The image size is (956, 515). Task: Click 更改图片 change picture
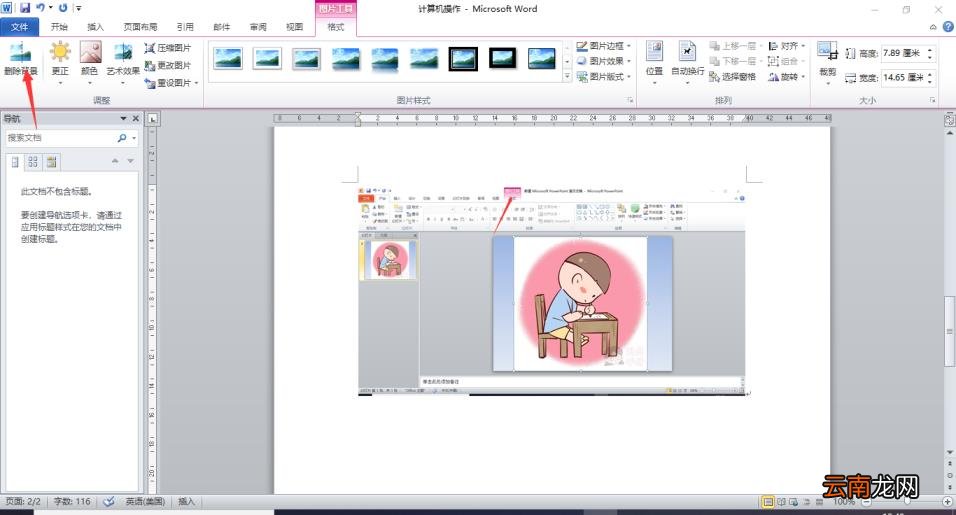point(168,65)
